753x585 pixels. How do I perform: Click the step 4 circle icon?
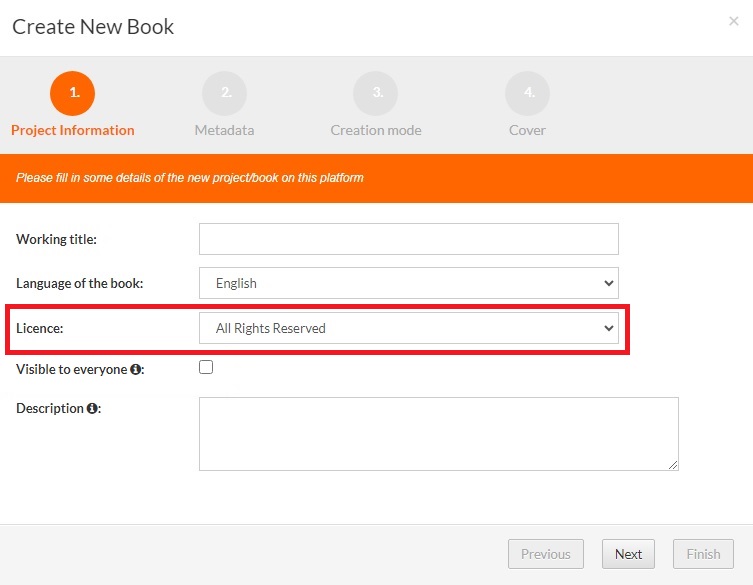click(x=527, y=93)
